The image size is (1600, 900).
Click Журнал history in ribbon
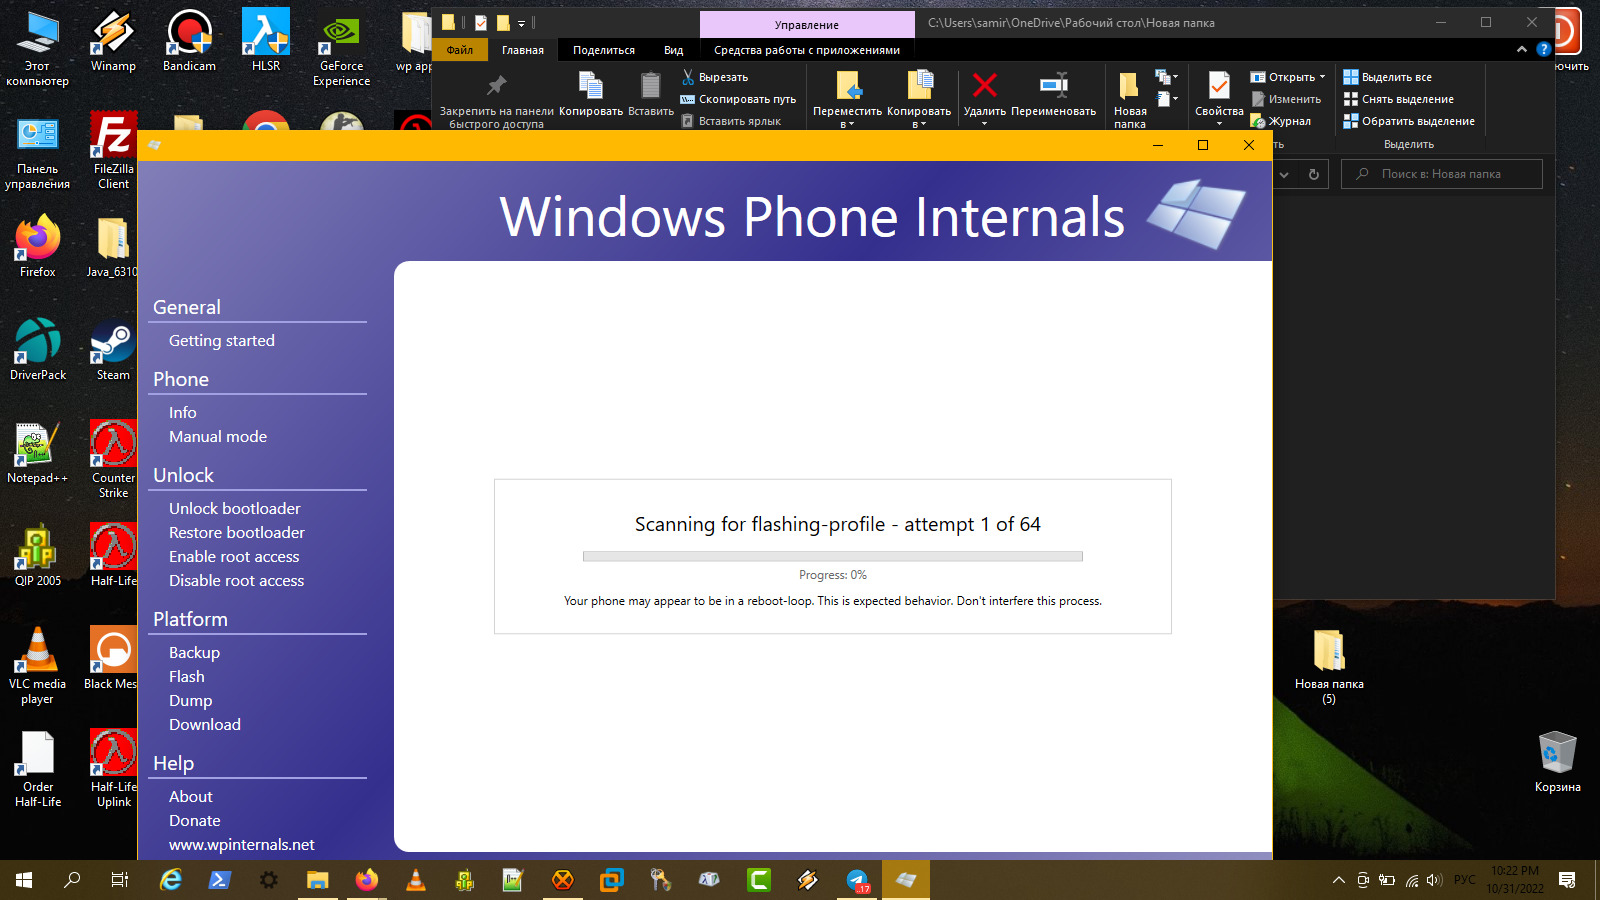[1281, 121]
